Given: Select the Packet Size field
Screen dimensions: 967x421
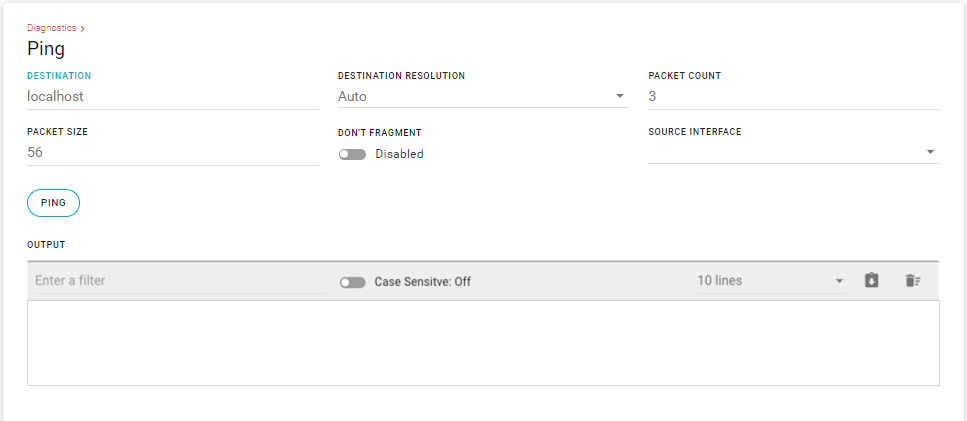Looking at the screenshot, I should coord(173,152).
